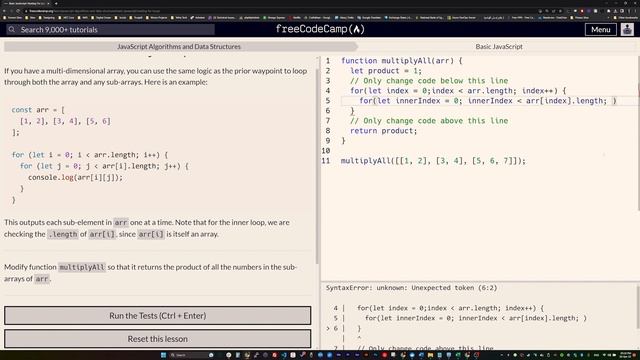The width and height of the screenshot is (640, 360).
Task: Click 'return product;' line in editor
Action: tap(384, 131)
